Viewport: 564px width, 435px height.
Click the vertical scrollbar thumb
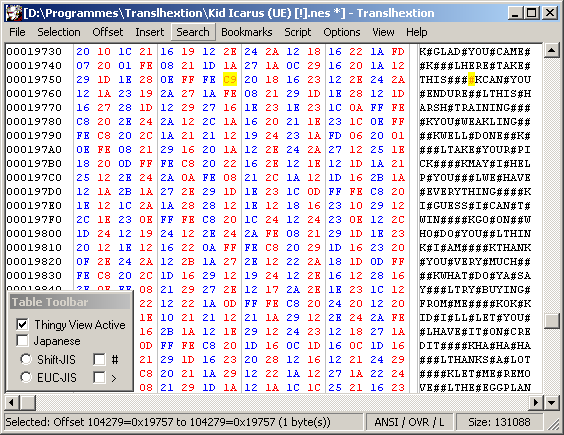551,321
